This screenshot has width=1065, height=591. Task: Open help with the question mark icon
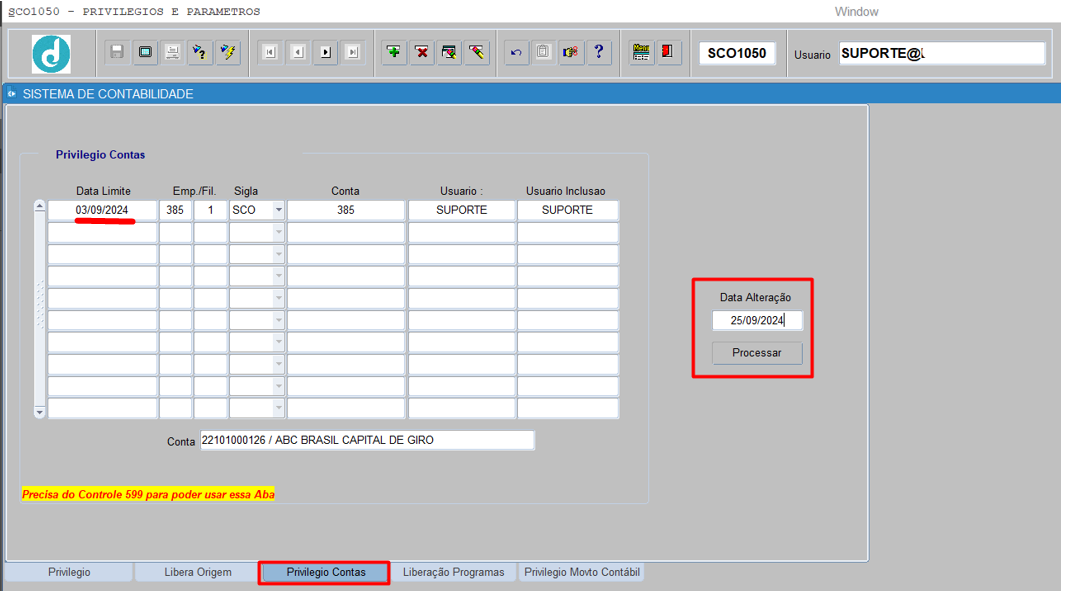point(598,52)
